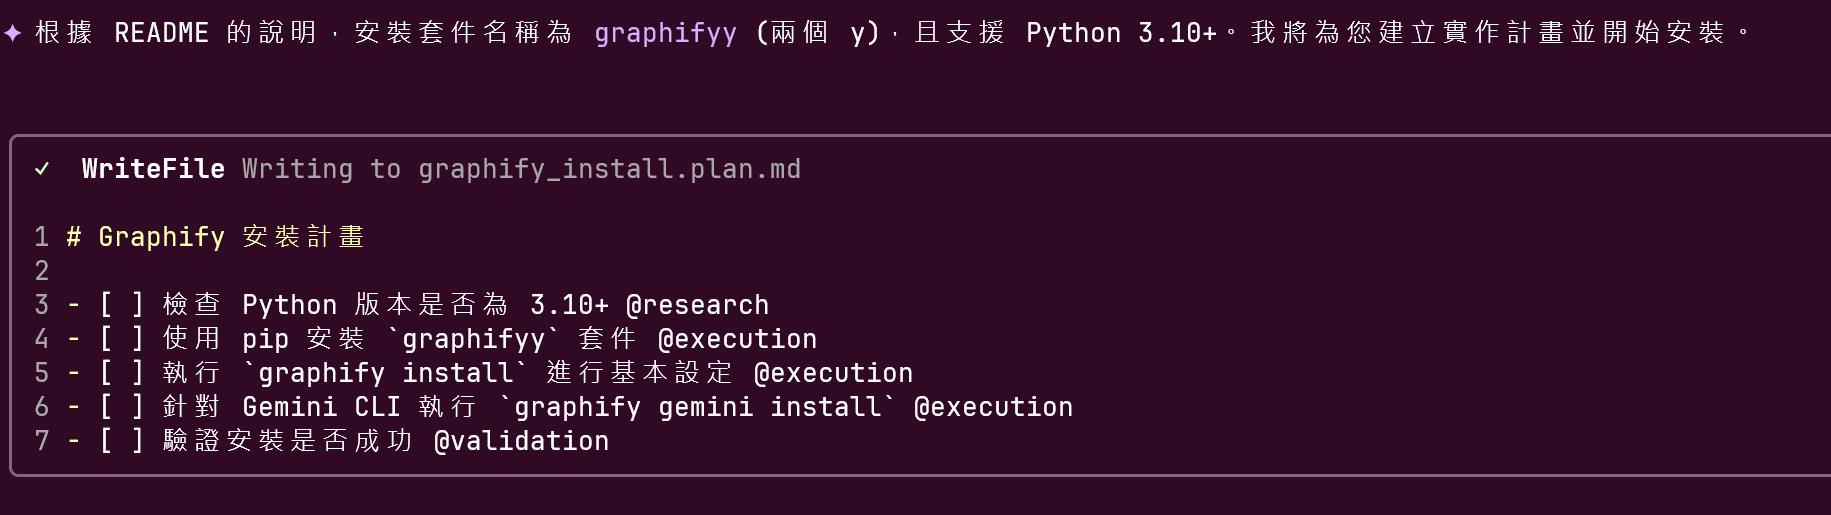Viewport: 1831px width, 515px height.
Task: Click the sparkle icon before the README message
Action: click(13, 33)
